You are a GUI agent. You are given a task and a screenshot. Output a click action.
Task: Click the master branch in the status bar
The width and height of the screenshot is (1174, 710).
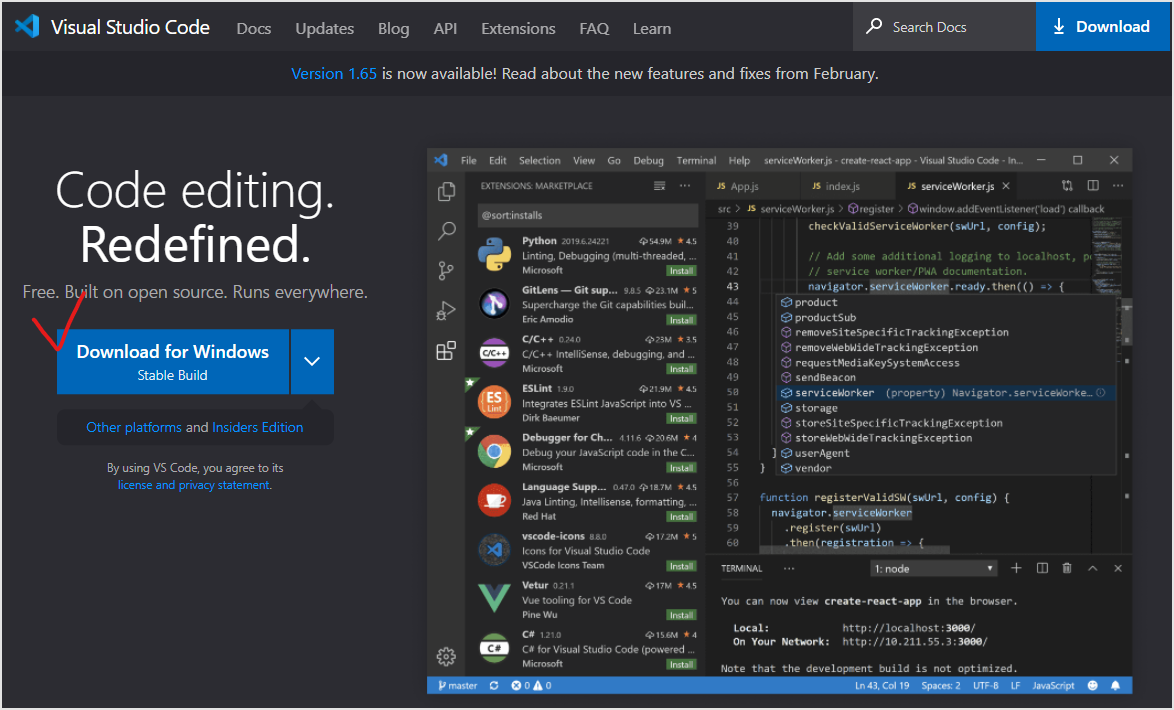(x=457, y=685)
